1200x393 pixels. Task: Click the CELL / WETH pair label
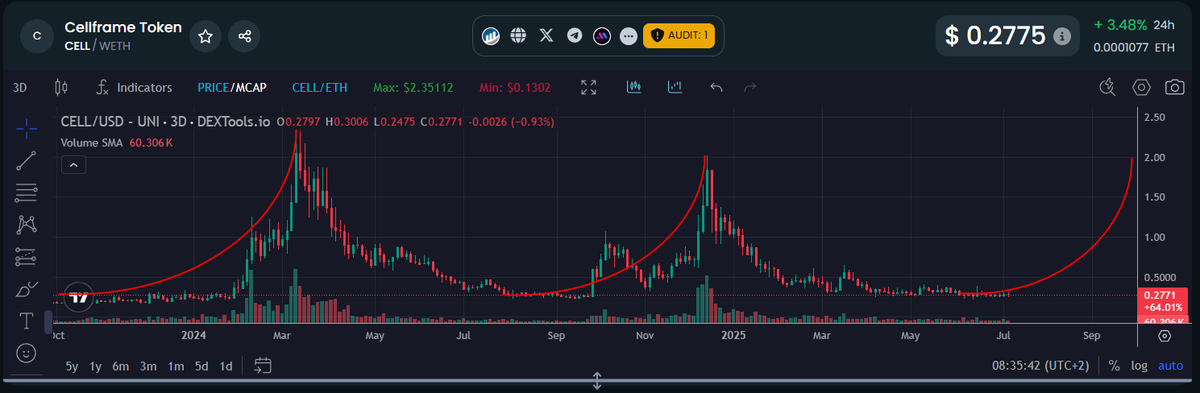point(97,46)
